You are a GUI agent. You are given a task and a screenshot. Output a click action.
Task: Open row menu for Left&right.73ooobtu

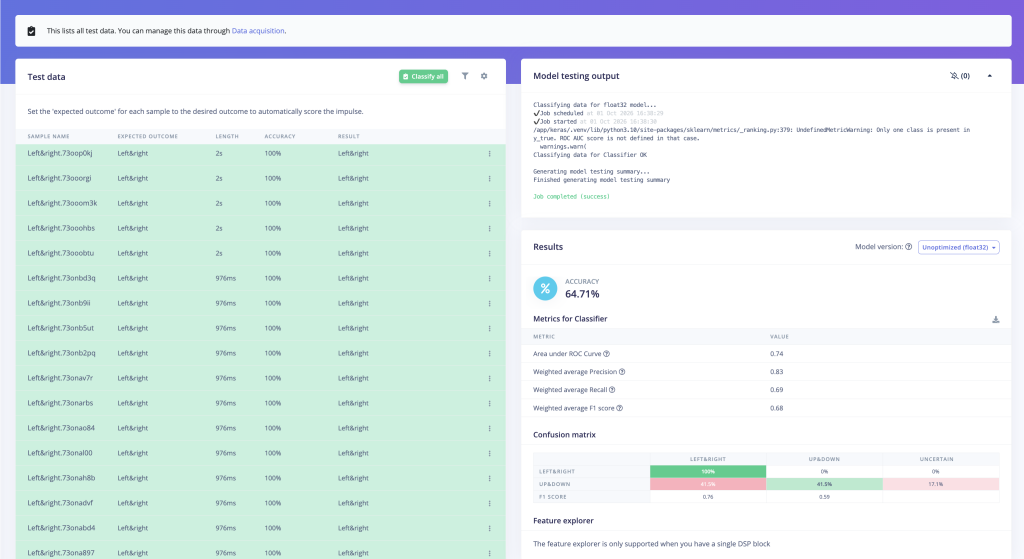[489, 253]
